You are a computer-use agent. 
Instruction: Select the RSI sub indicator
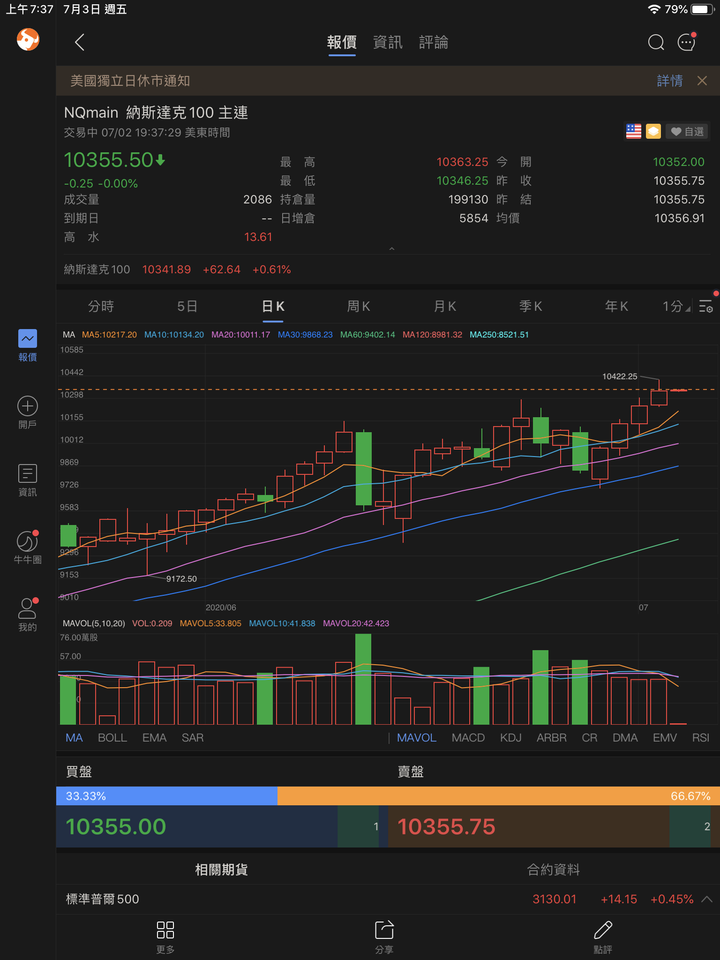pyautogui.click(x=700, y=738)
